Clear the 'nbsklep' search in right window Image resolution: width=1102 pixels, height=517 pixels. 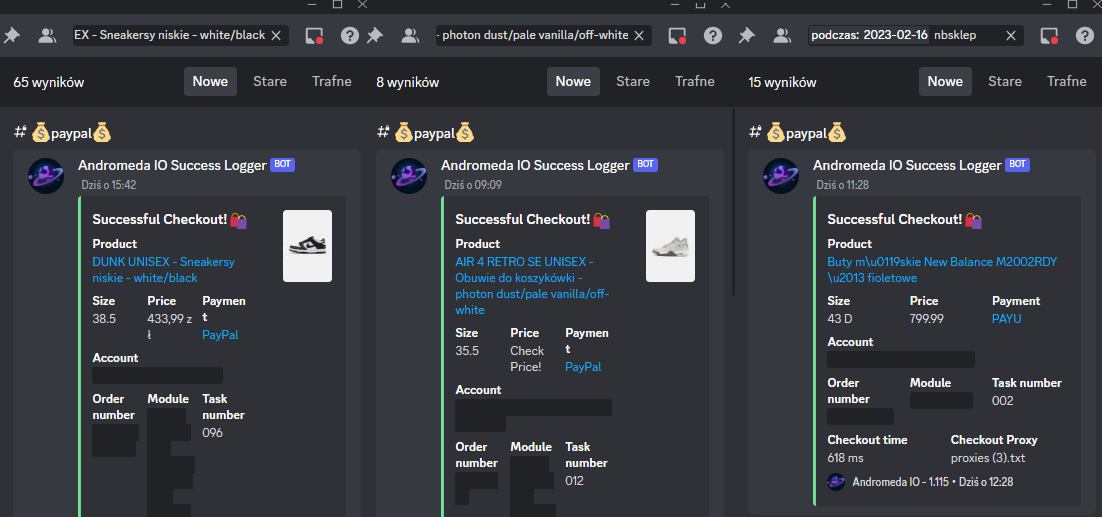click(x=1011, y=35)
